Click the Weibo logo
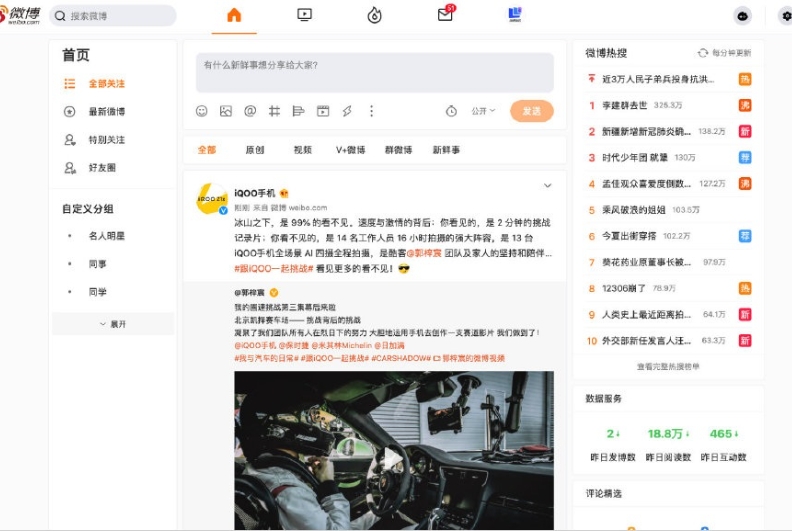Image resolution: width=792 pixels, height=531 pixels. 20,15
